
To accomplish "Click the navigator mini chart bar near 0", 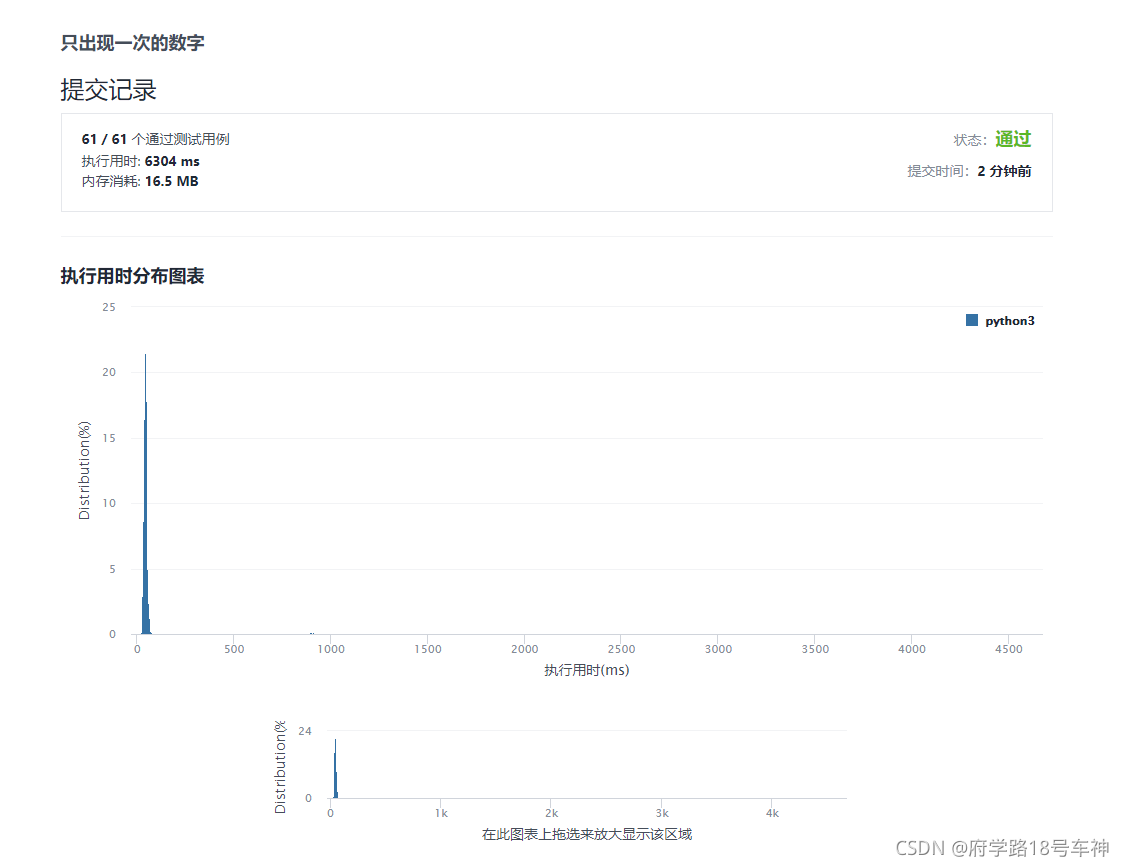I will pos(335,769).
